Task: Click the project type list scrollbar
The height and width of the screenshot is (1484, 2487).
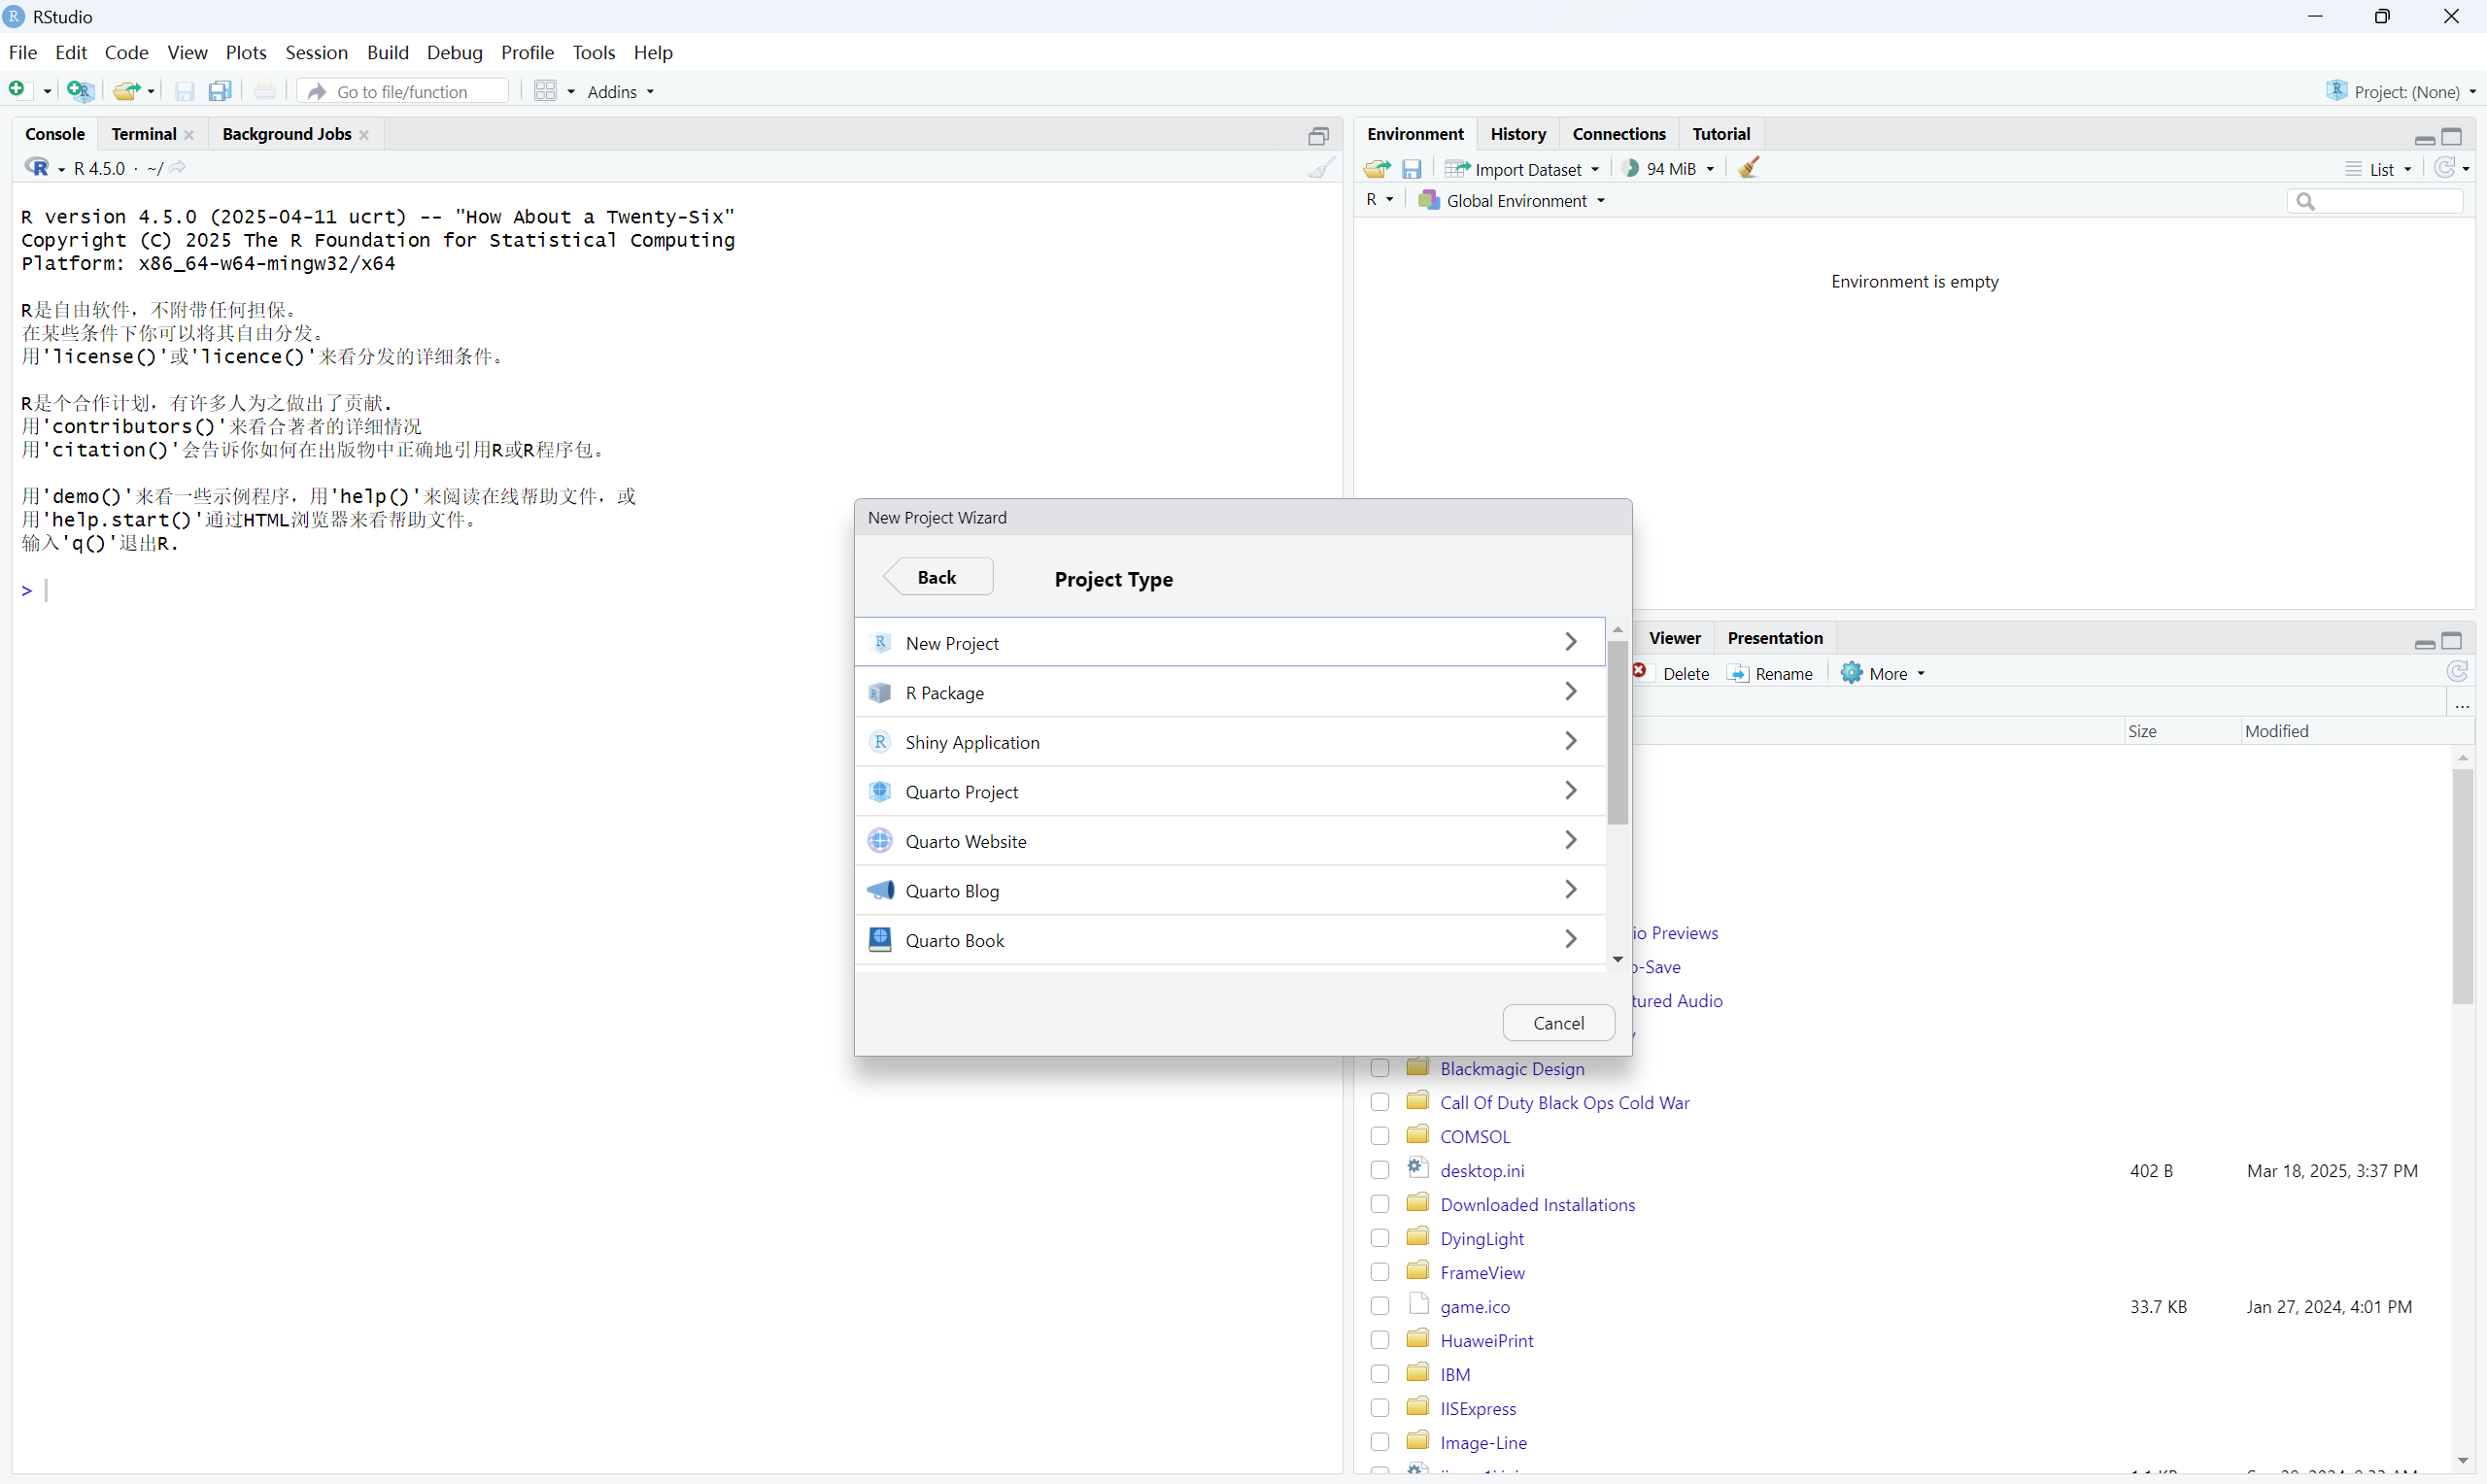Action: [1617, 732]
